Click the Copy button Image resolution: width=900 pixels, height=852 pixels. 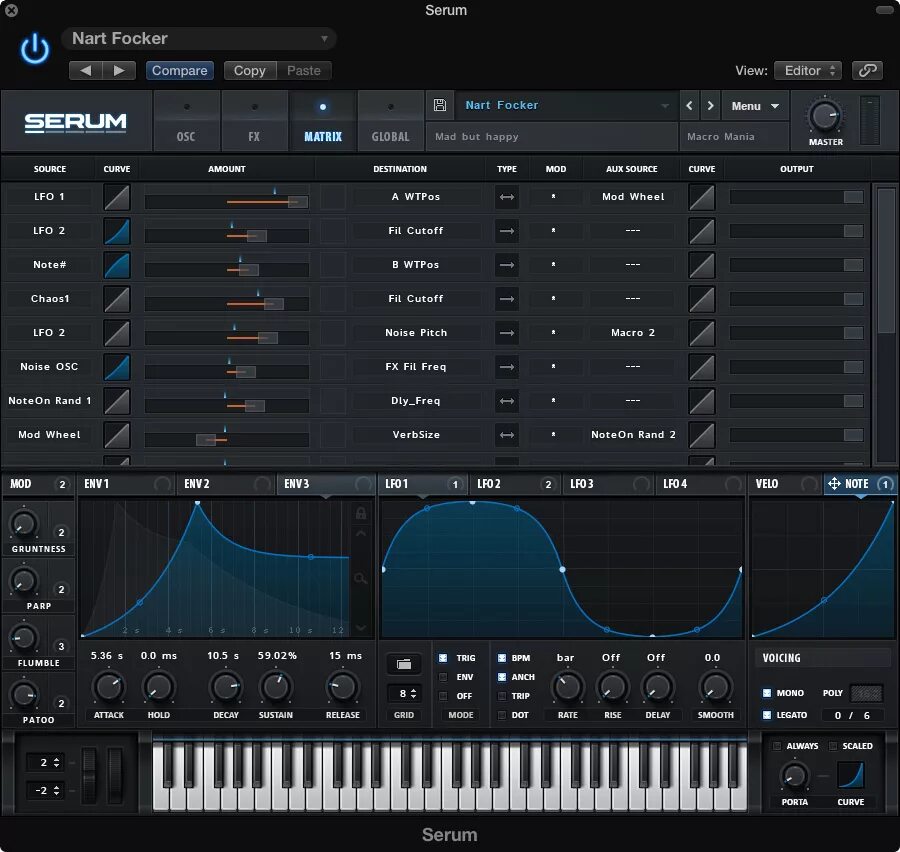coord(250,71)
